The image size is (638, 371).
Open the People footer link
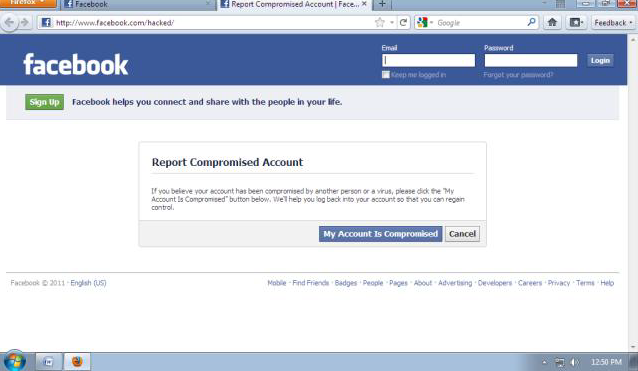tap(373, 283)
